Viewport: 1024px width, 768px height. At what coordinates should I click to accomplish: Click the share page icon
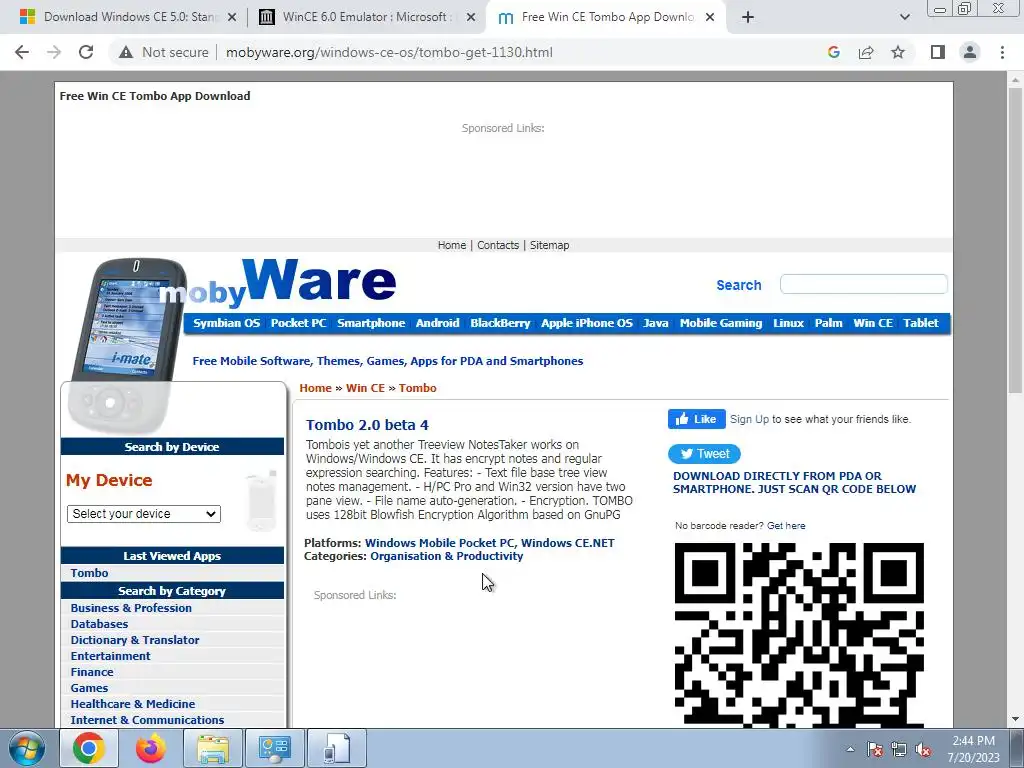tap(866, 52)
